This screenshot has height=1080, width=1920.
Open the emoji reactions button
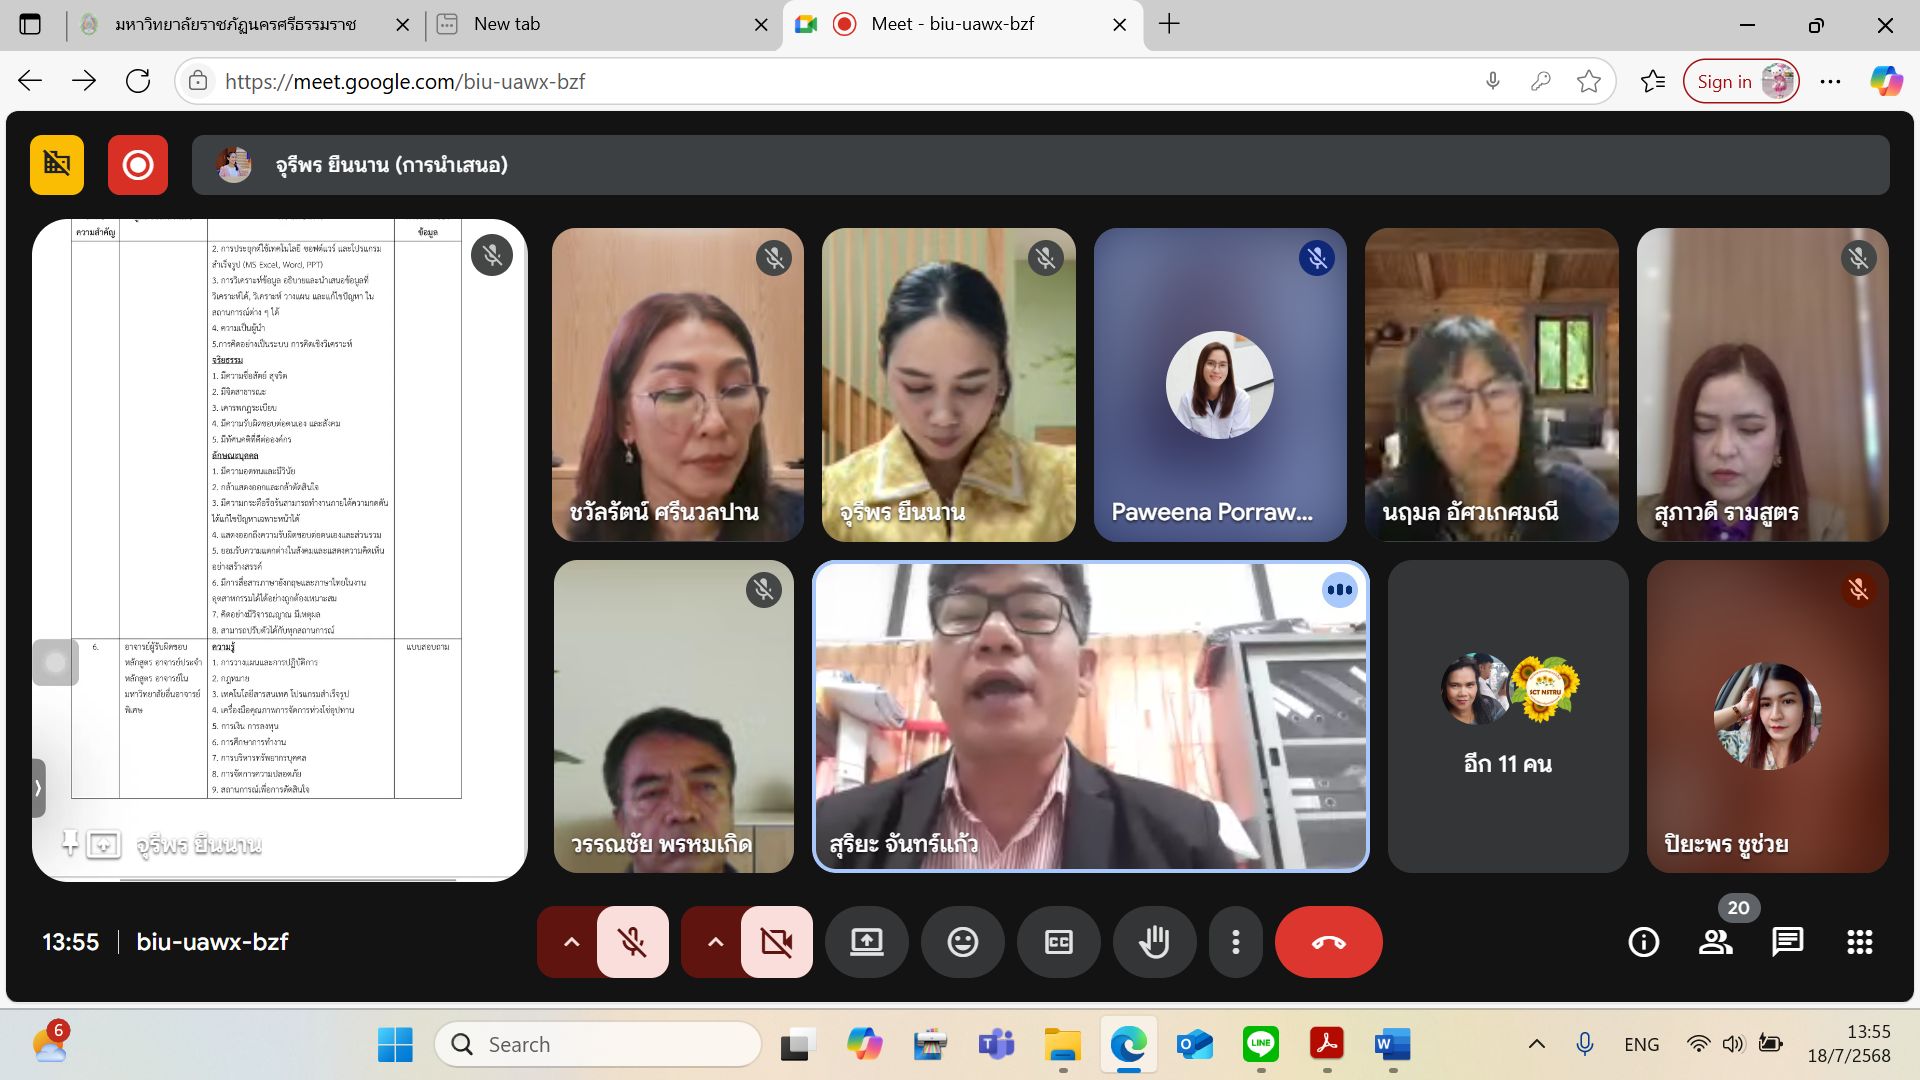coord(962,941)
